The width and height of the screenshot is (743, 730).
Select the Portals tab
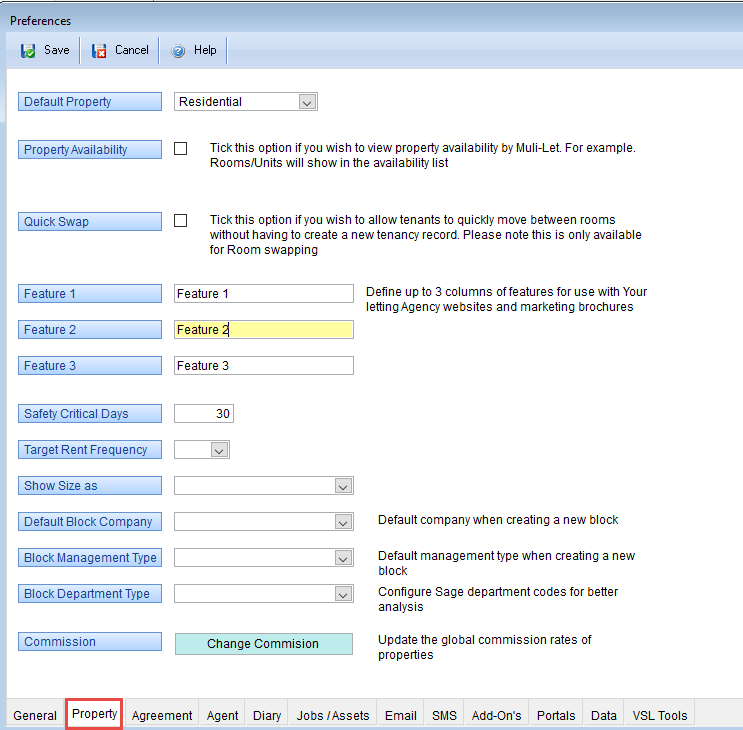(x=556, y=715)
